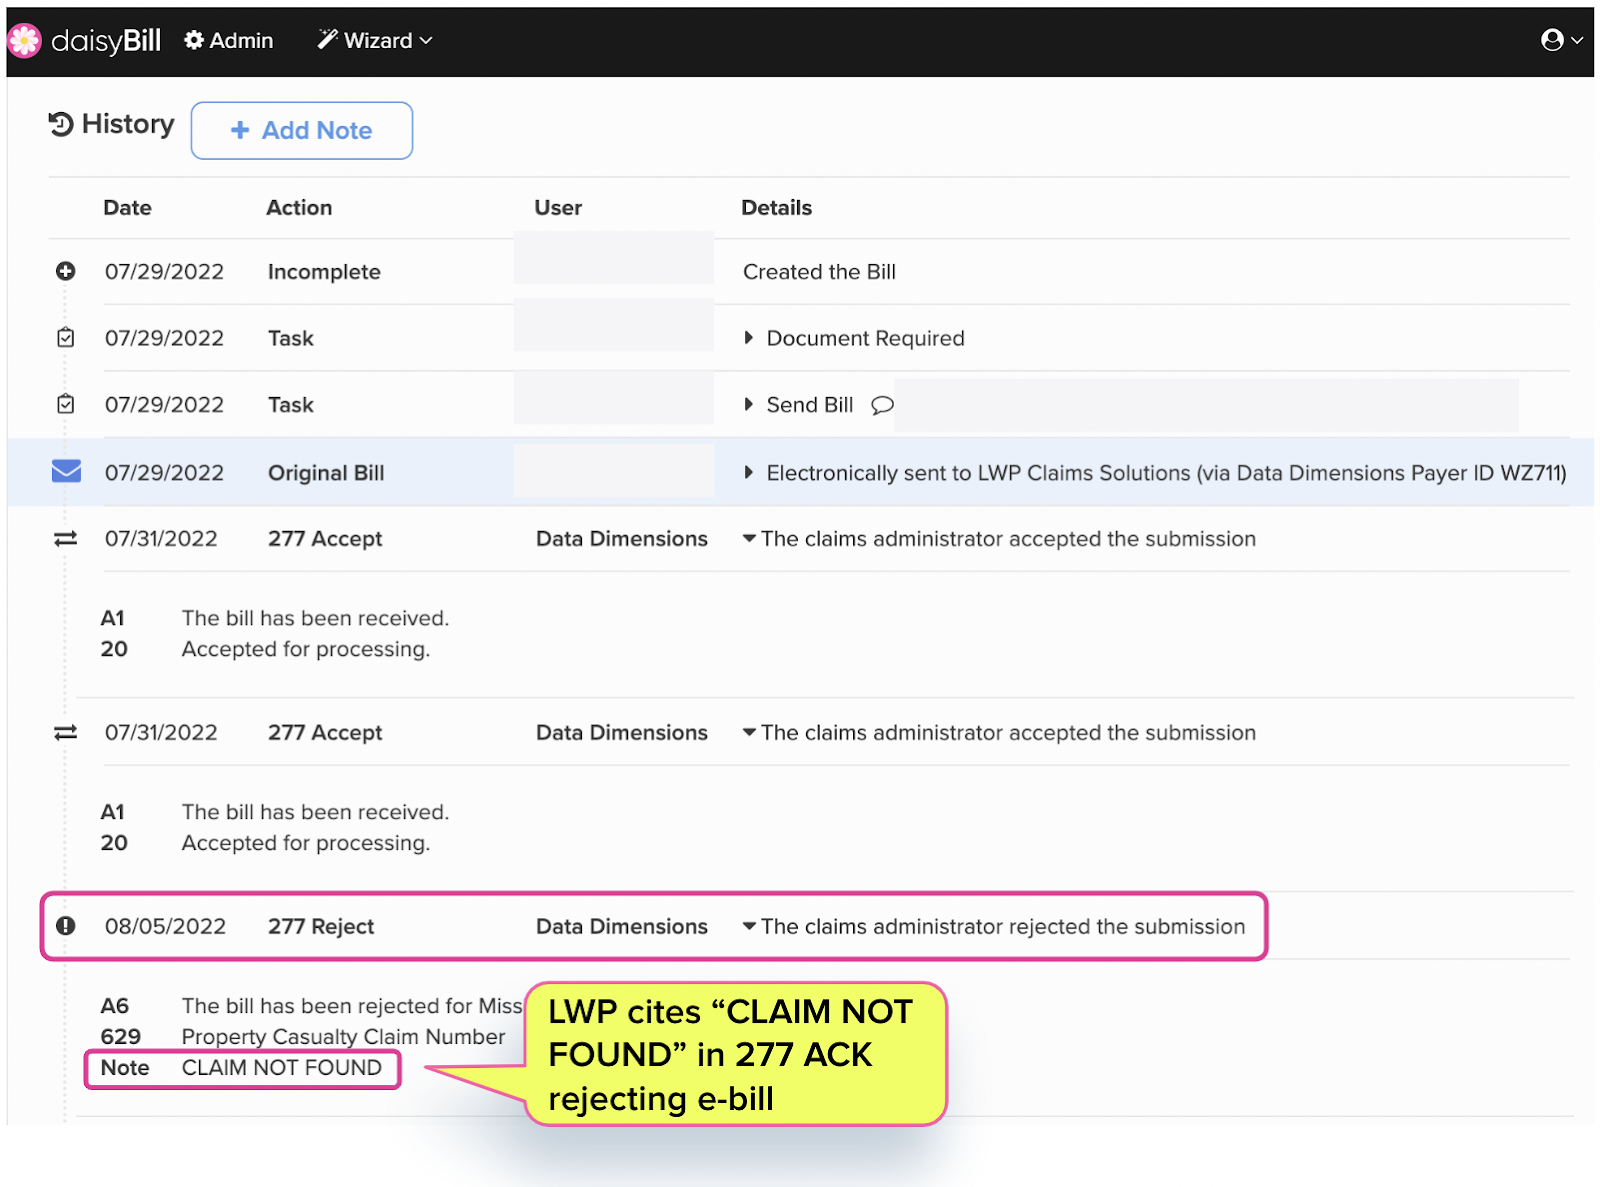Click the Property Casualty Claim Number text
Viewport: 1600px width, 1187px height.
coord(343,1037)
